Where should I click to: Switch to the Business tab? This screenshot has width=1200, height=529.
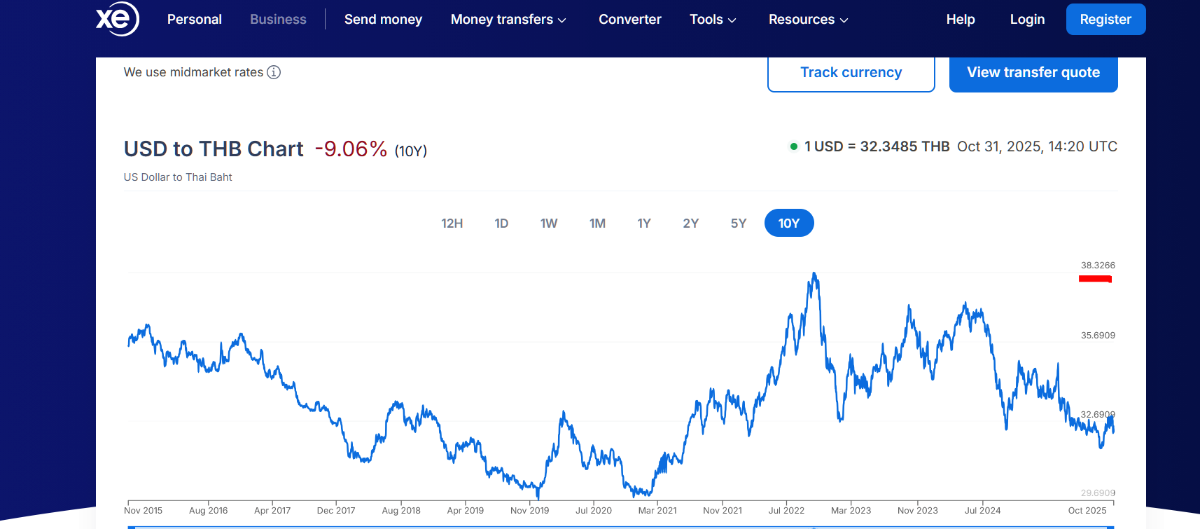tap(278, 19)
